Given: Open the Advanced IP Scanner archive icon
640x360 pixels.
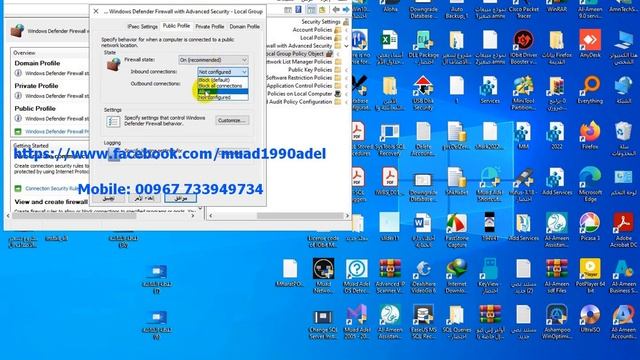Looking at the screenshot, I should tap(389, 276).
